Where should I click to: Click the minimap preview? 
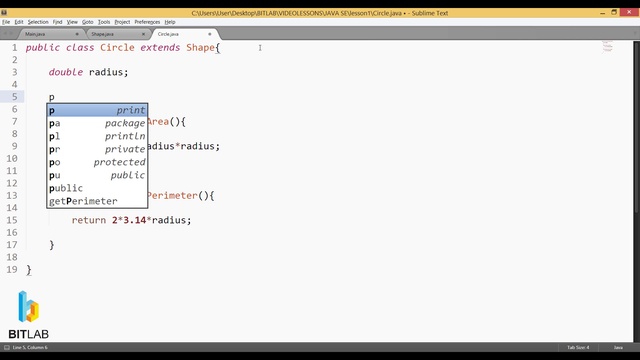click(607, 47)
